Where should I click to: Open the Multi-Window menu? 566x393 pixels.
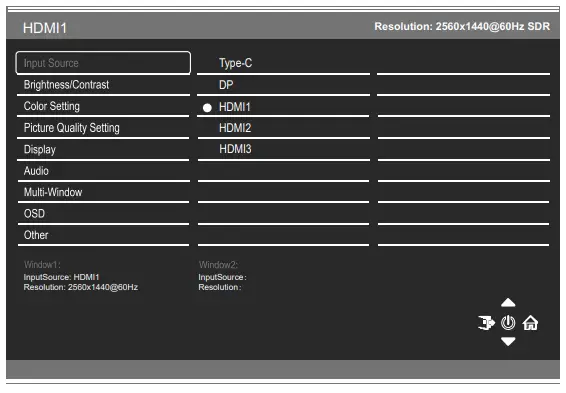pyautogui.click(x=103, y=192)
